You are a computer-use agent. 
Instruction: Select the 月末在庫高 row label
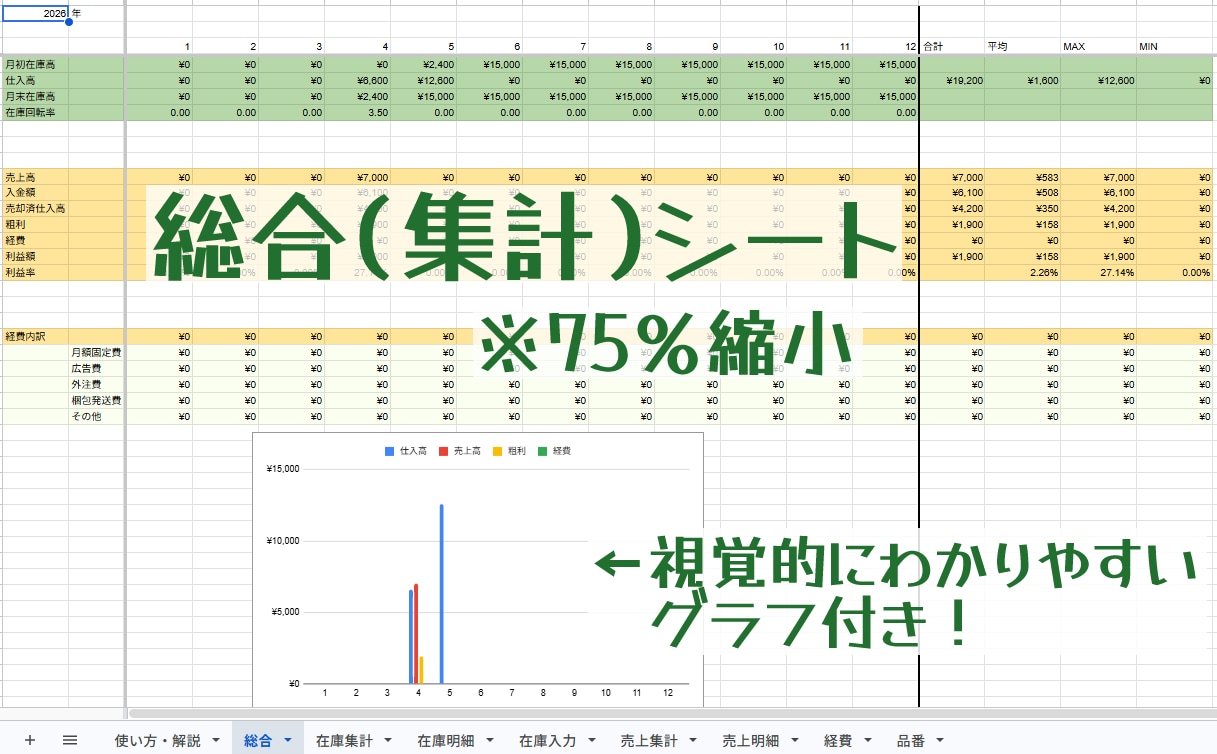click(x=30, y=97)
